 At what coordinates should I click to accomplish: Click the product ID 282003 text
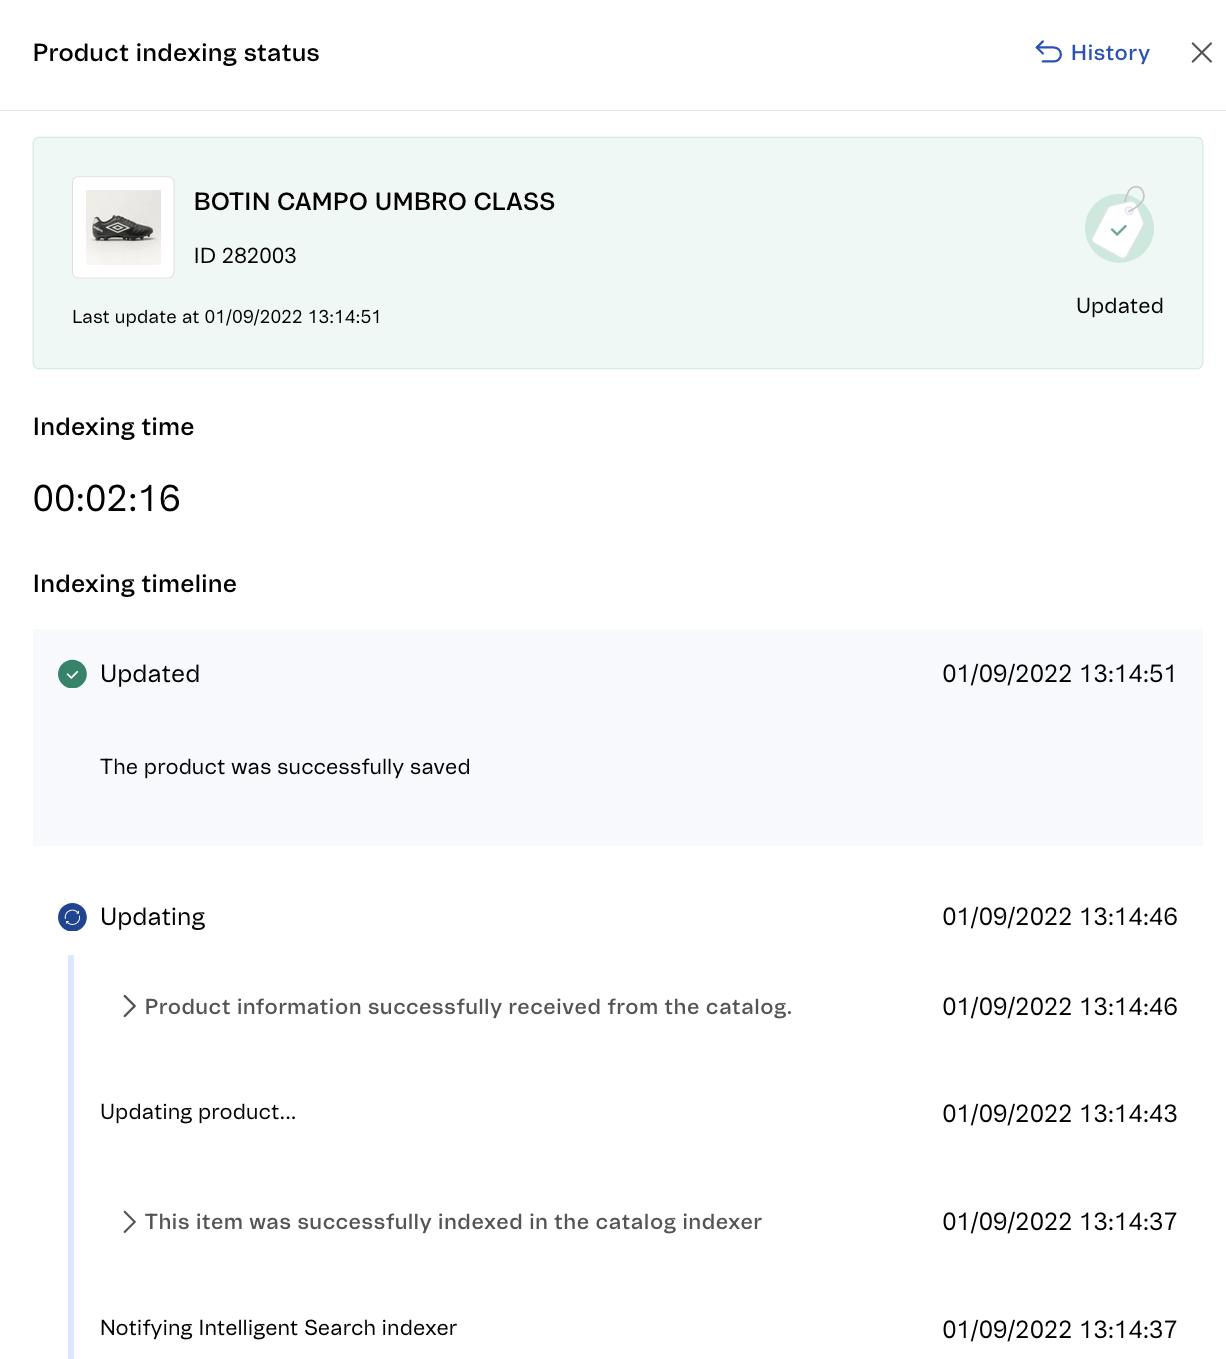(245, 256)
